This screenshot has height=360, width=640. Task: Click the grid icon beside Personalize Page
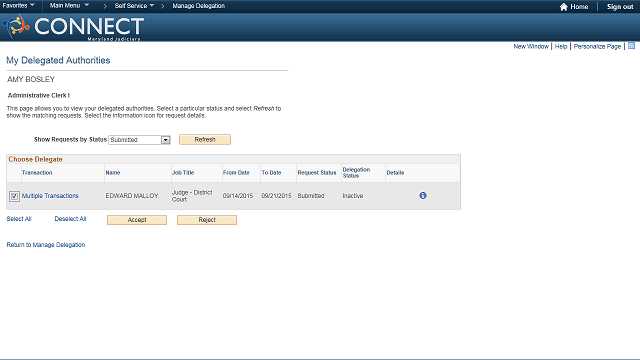tap(631, 46)
